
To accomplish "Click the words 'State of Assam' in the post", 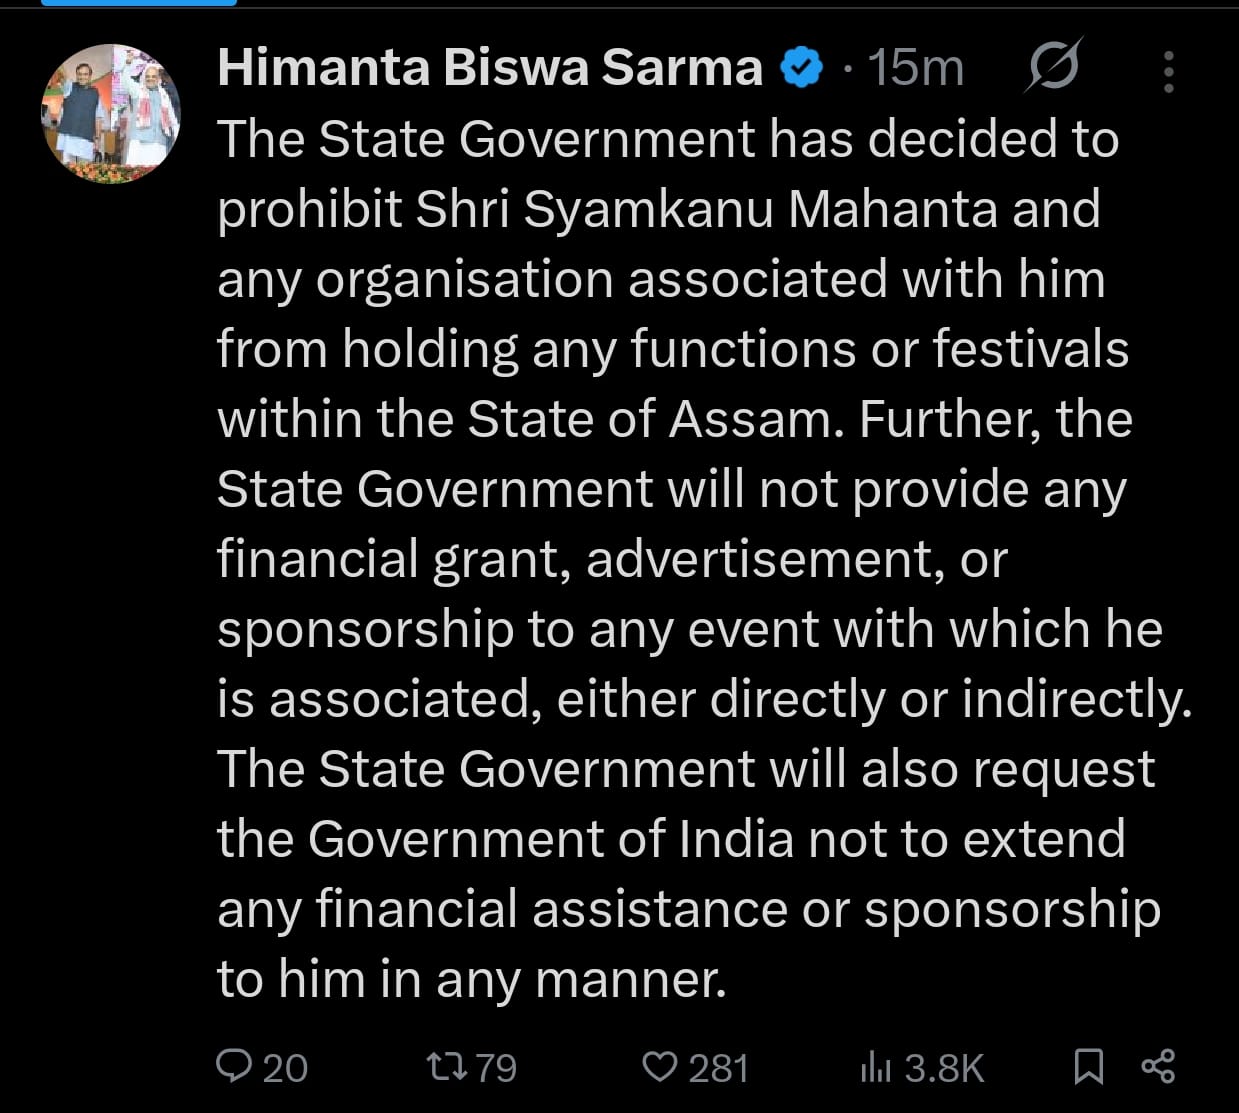I will pos(649,419).
